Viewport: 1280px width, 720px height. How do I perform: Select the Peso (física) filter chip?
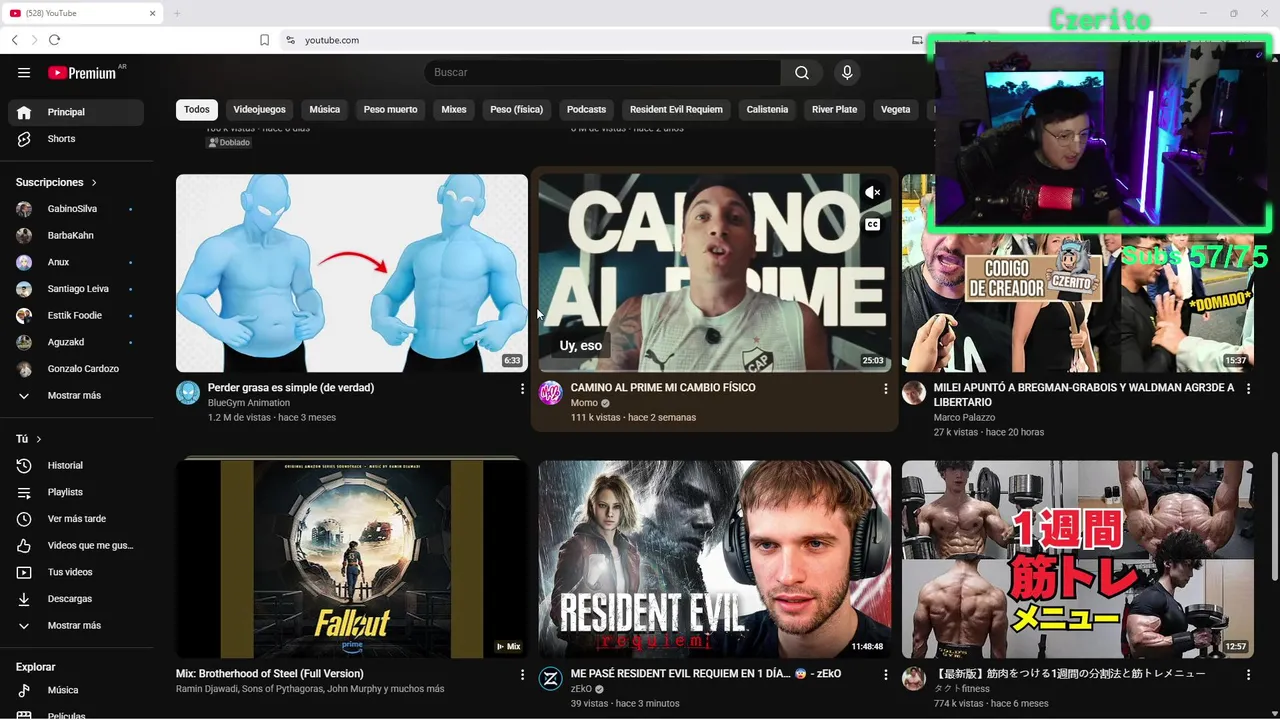[516, 109]
